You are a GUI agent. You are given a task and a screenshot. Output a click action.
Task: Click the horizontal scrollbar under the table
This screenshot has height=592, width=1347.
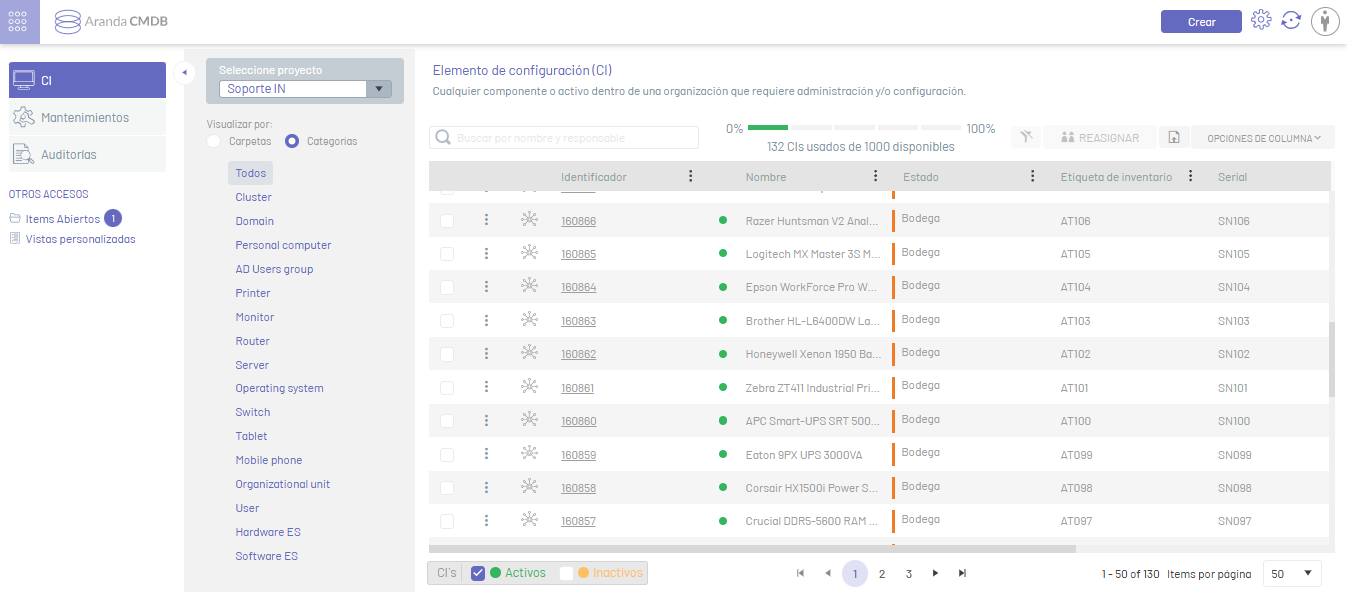[750, 548]
